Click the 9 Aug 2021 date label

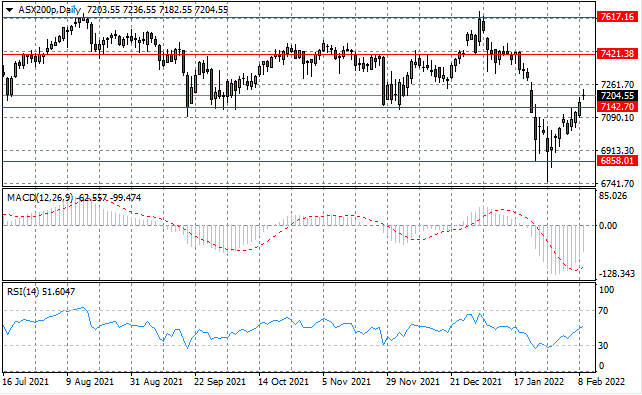[x=89, y=382]
